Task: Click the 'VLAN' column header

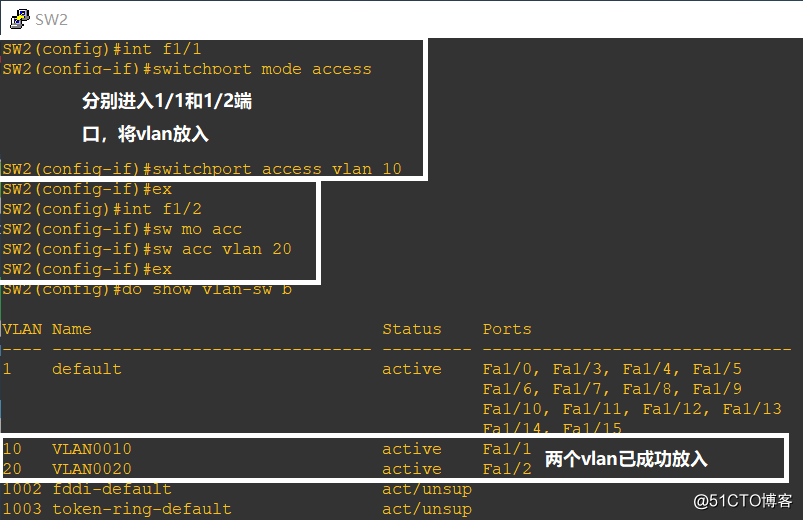Action: (22, 329)
